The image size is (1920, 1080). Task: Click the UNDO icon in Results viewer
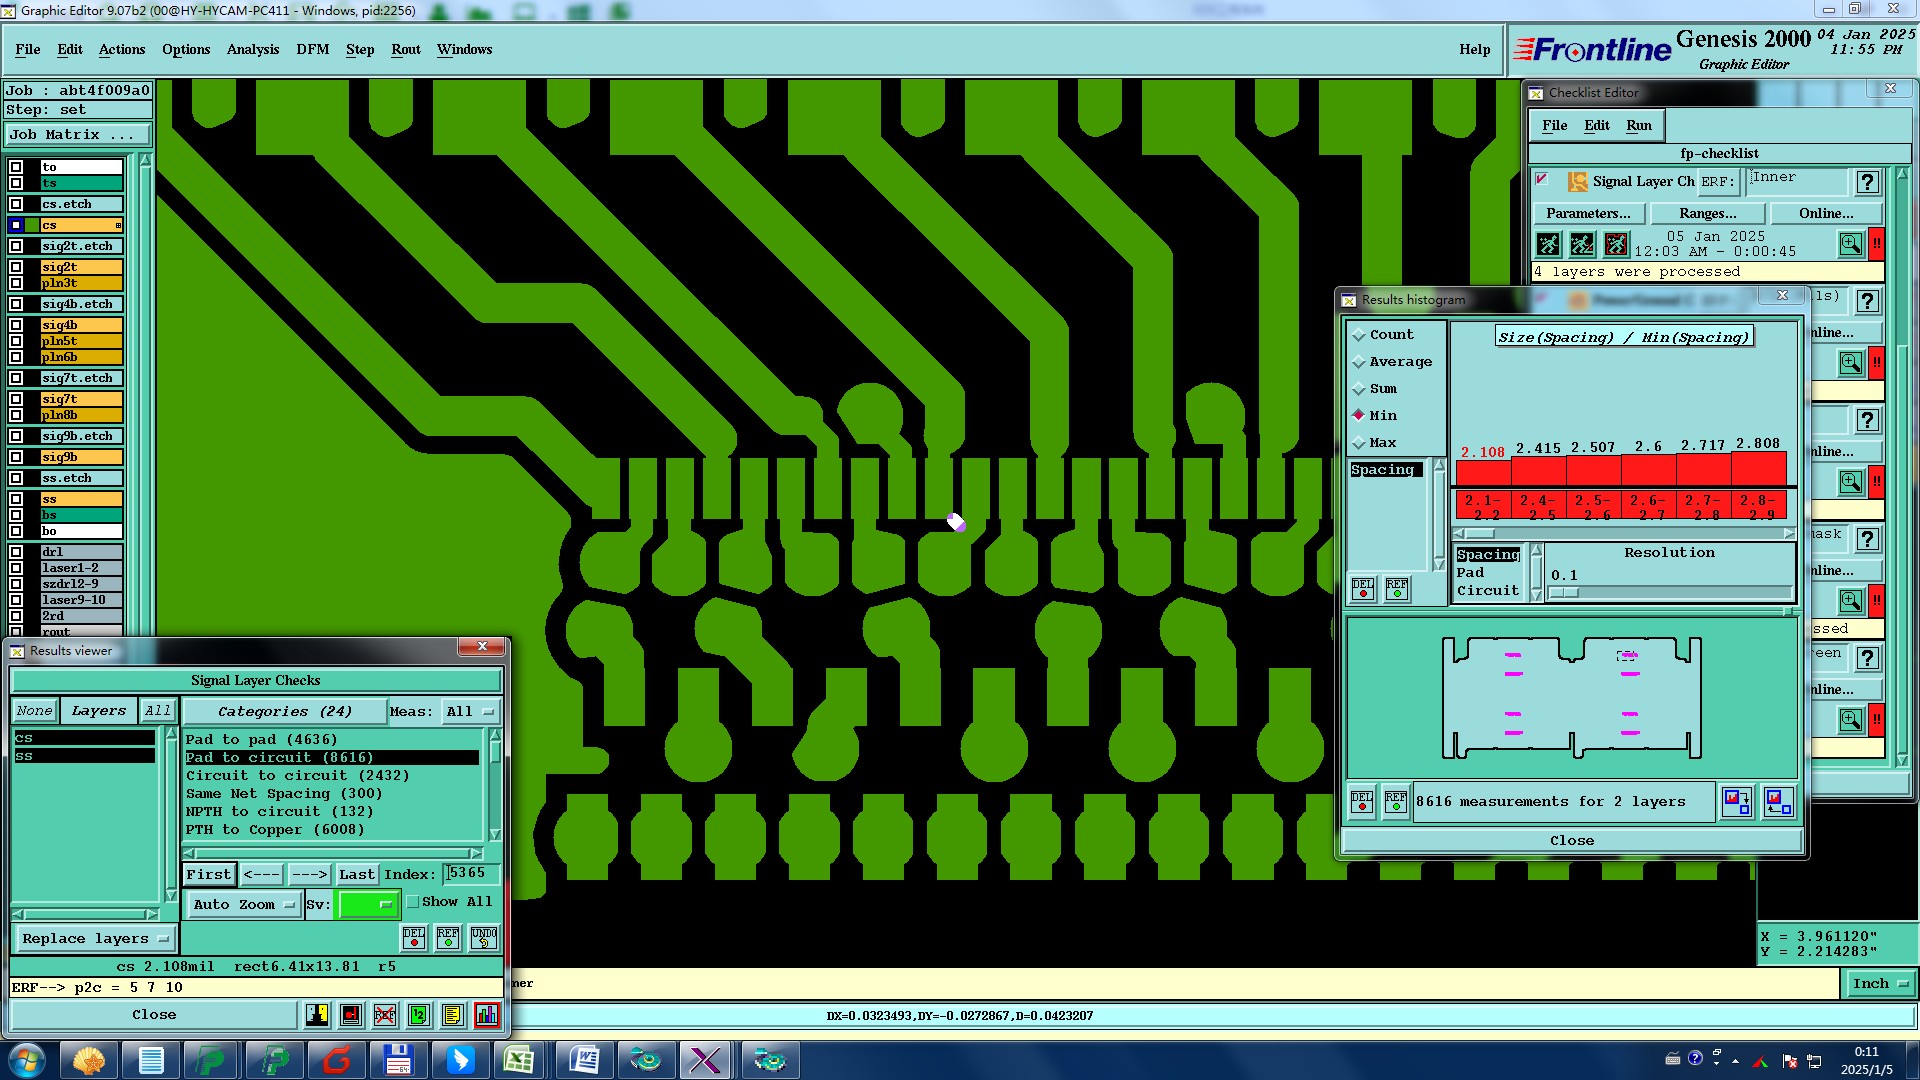[484, 938]
